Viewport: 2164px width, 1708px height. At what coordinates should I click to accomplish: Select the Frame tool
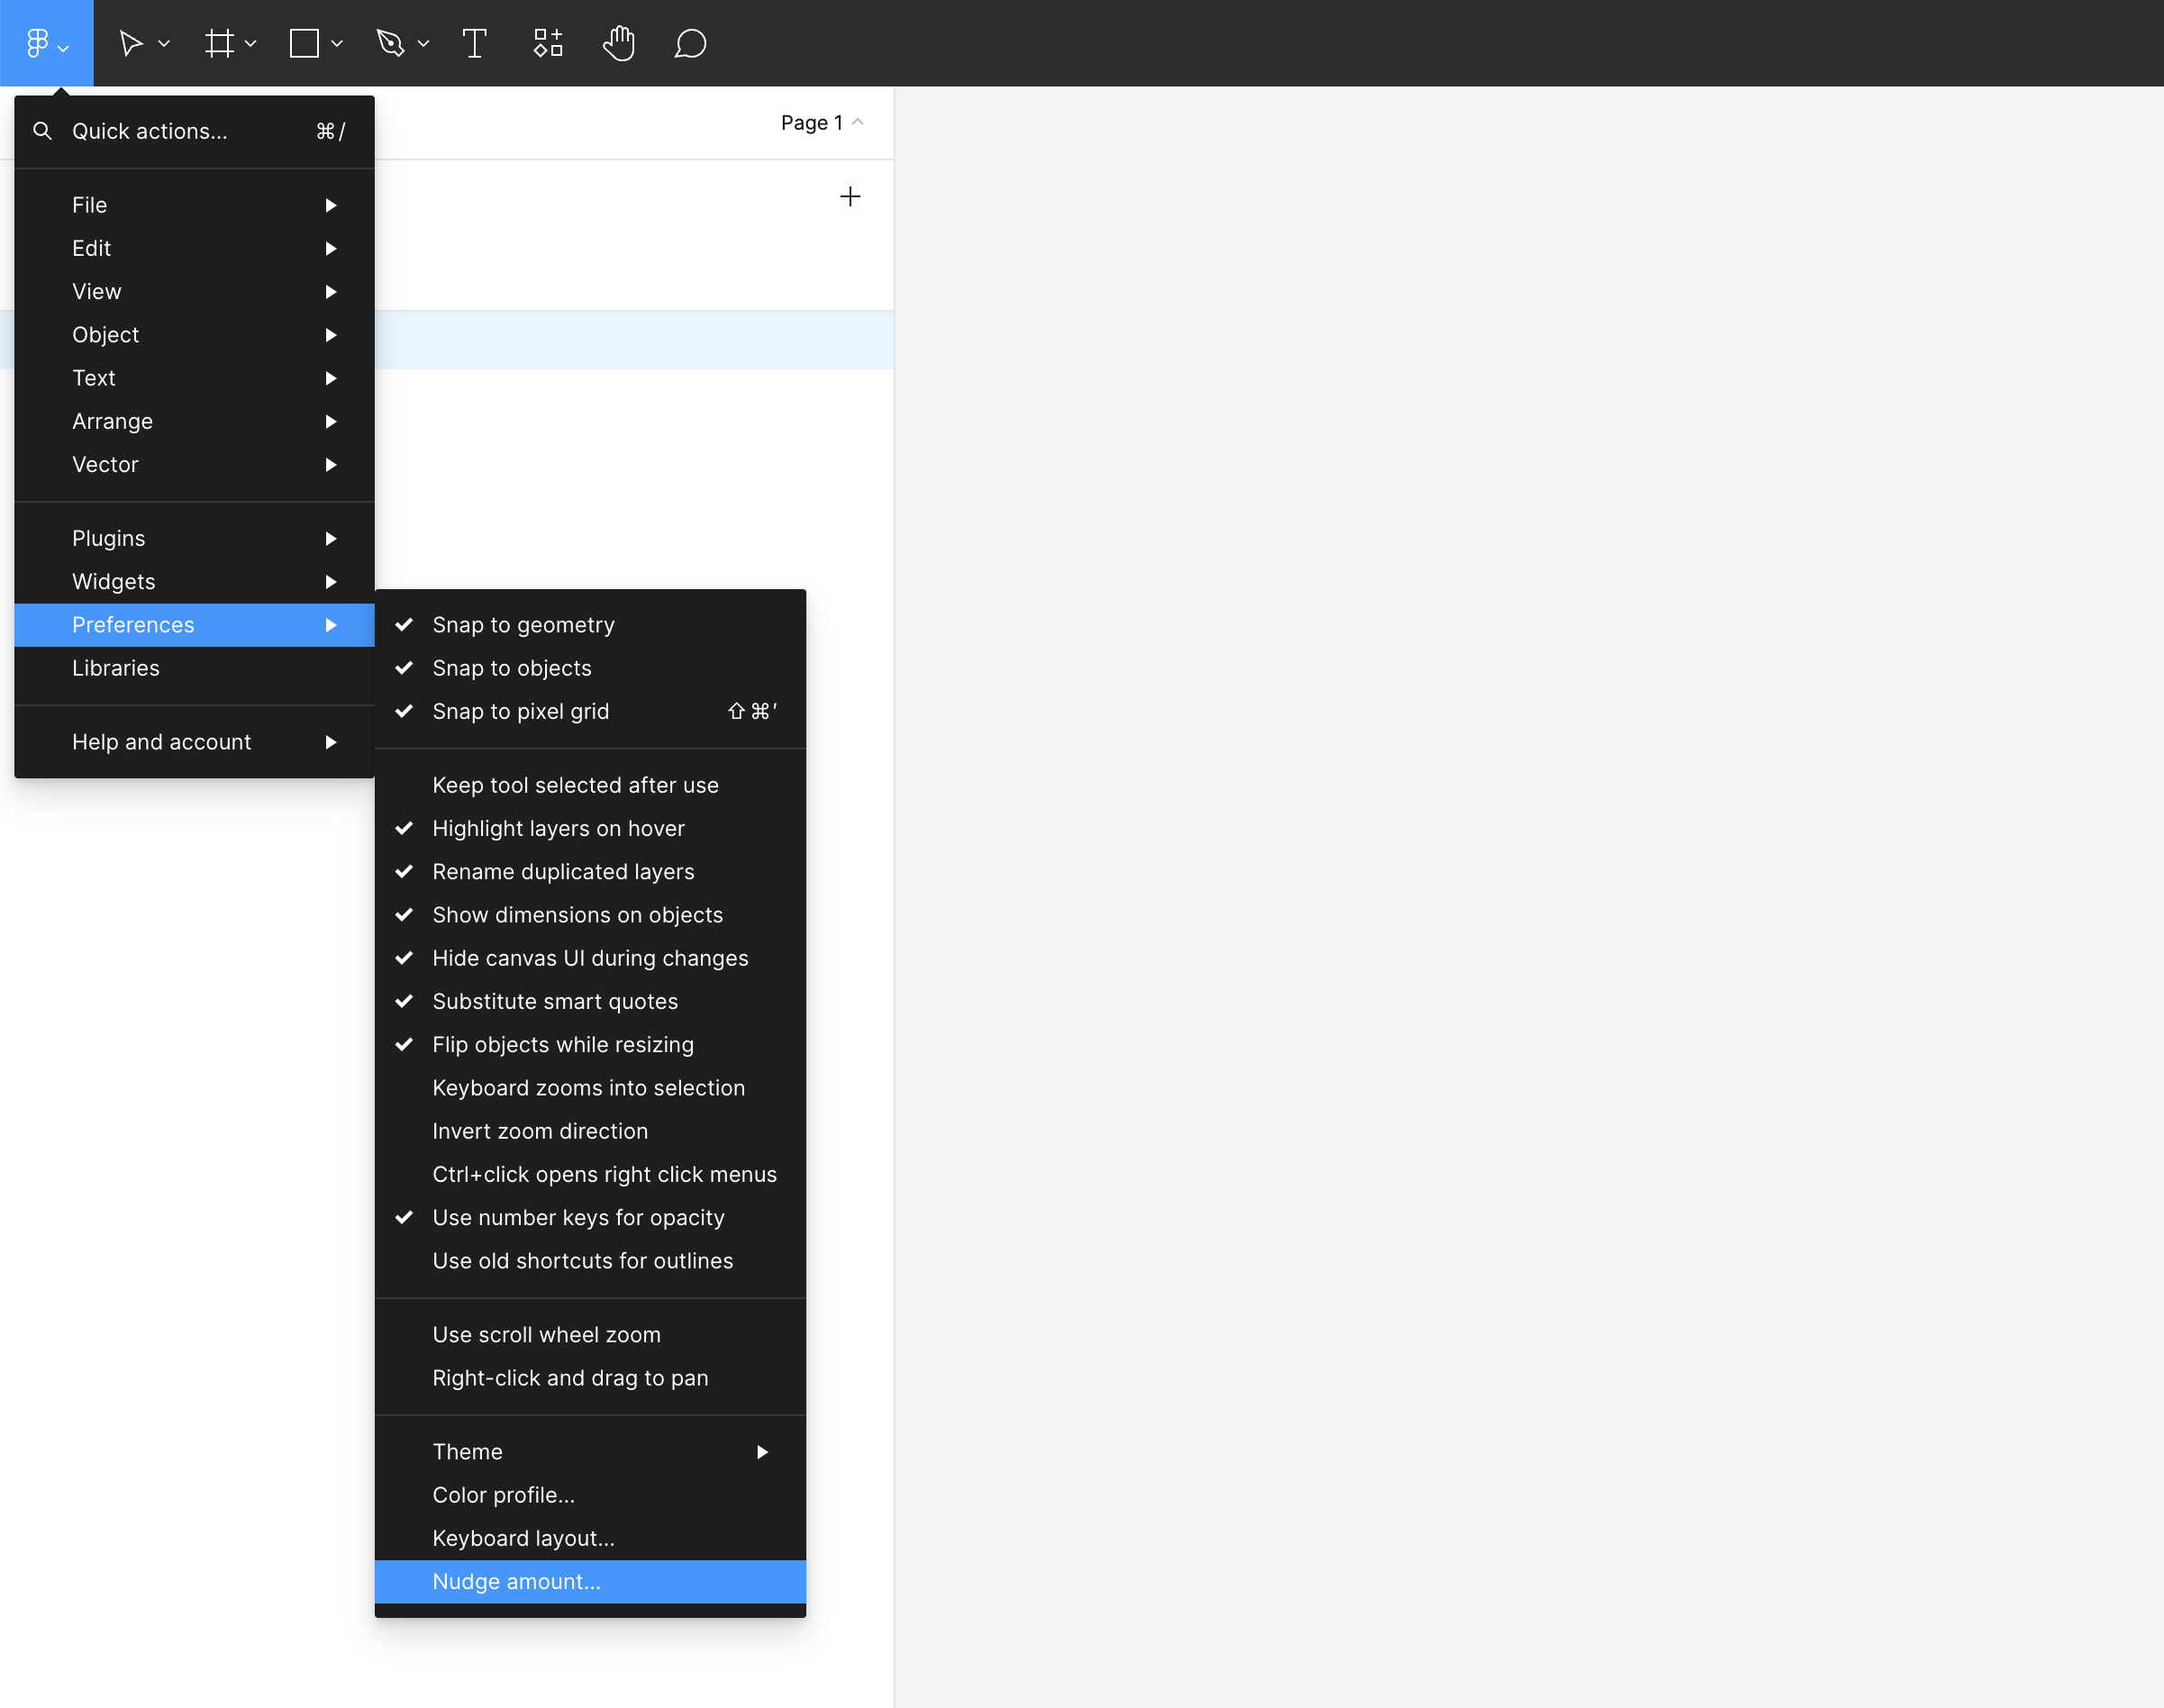(x=219, y=43)
